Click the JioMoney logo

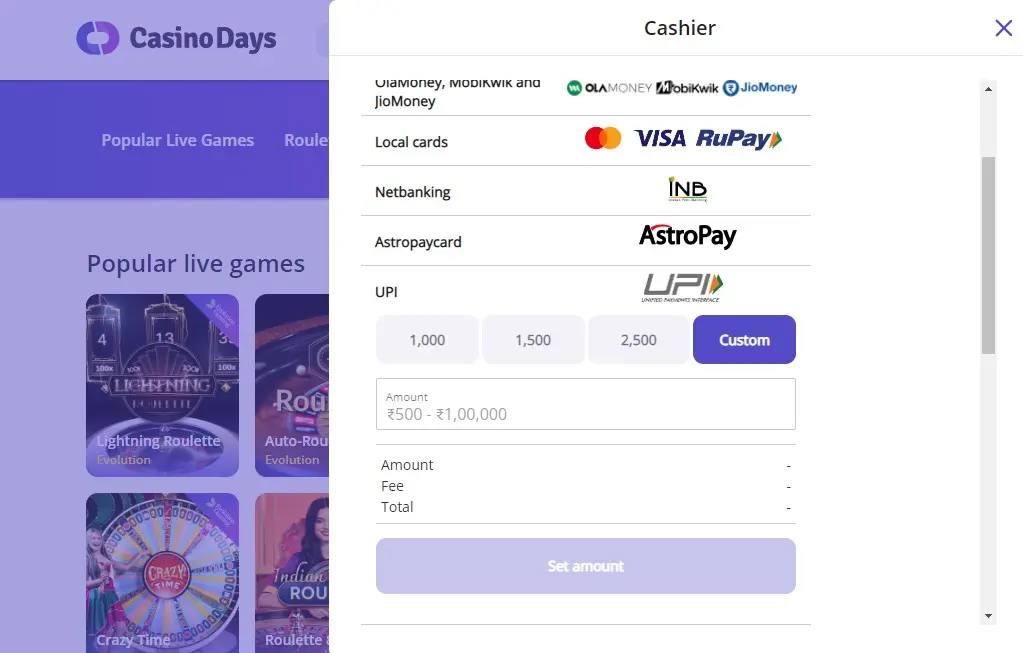pos(760,87)
